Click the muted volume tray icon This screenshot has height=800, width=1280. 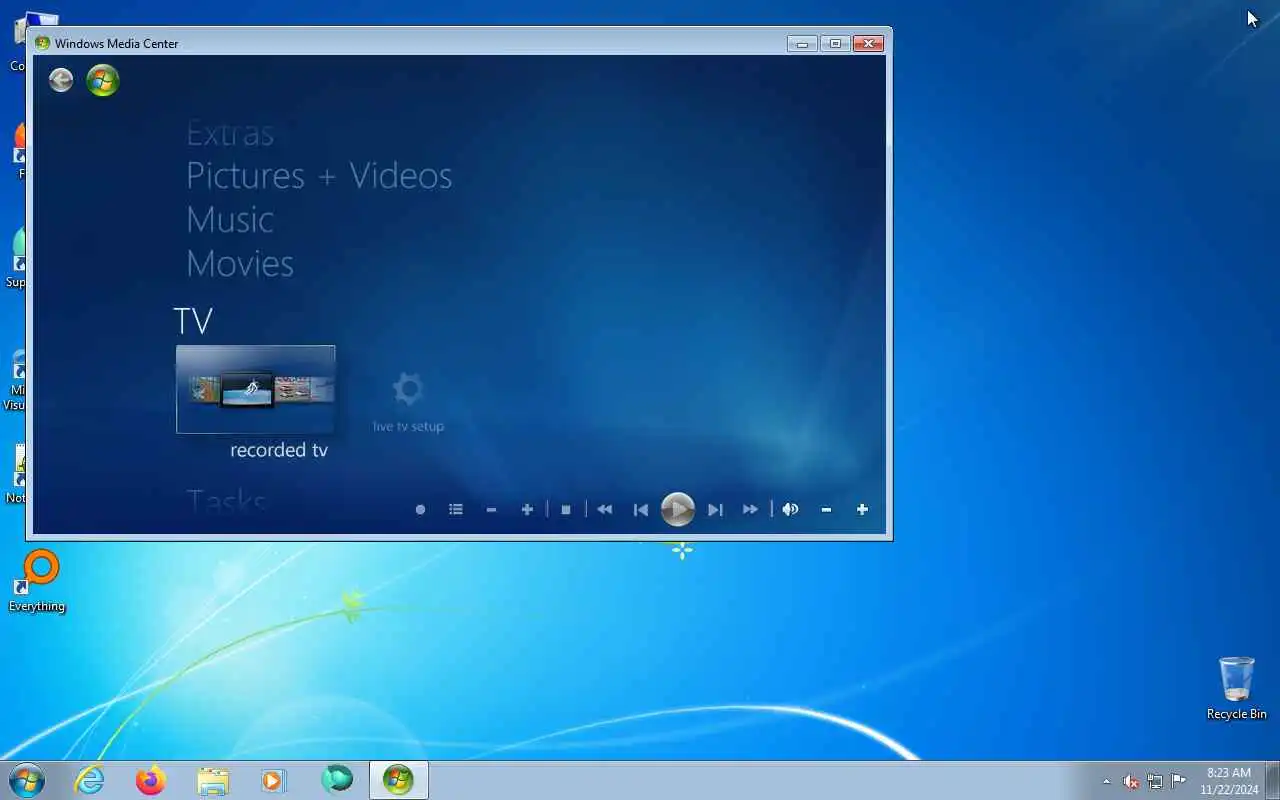pyautogui.click(x=1131, y=781)
